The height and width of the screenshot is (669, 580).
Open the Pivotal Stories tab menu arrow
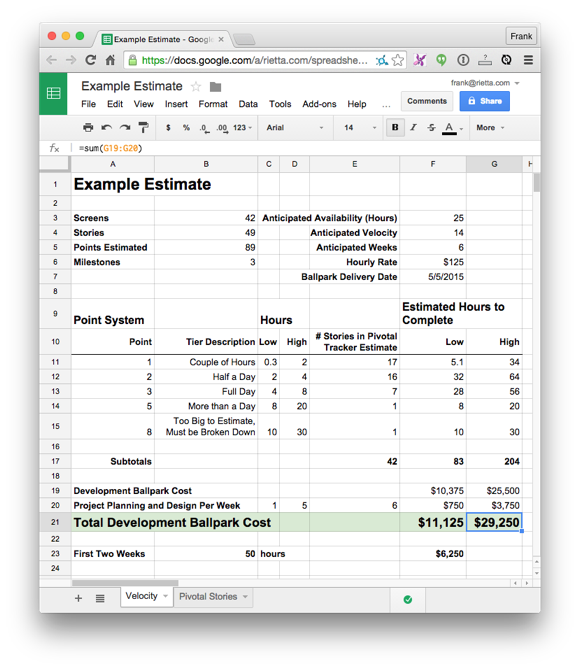(245, 596)
